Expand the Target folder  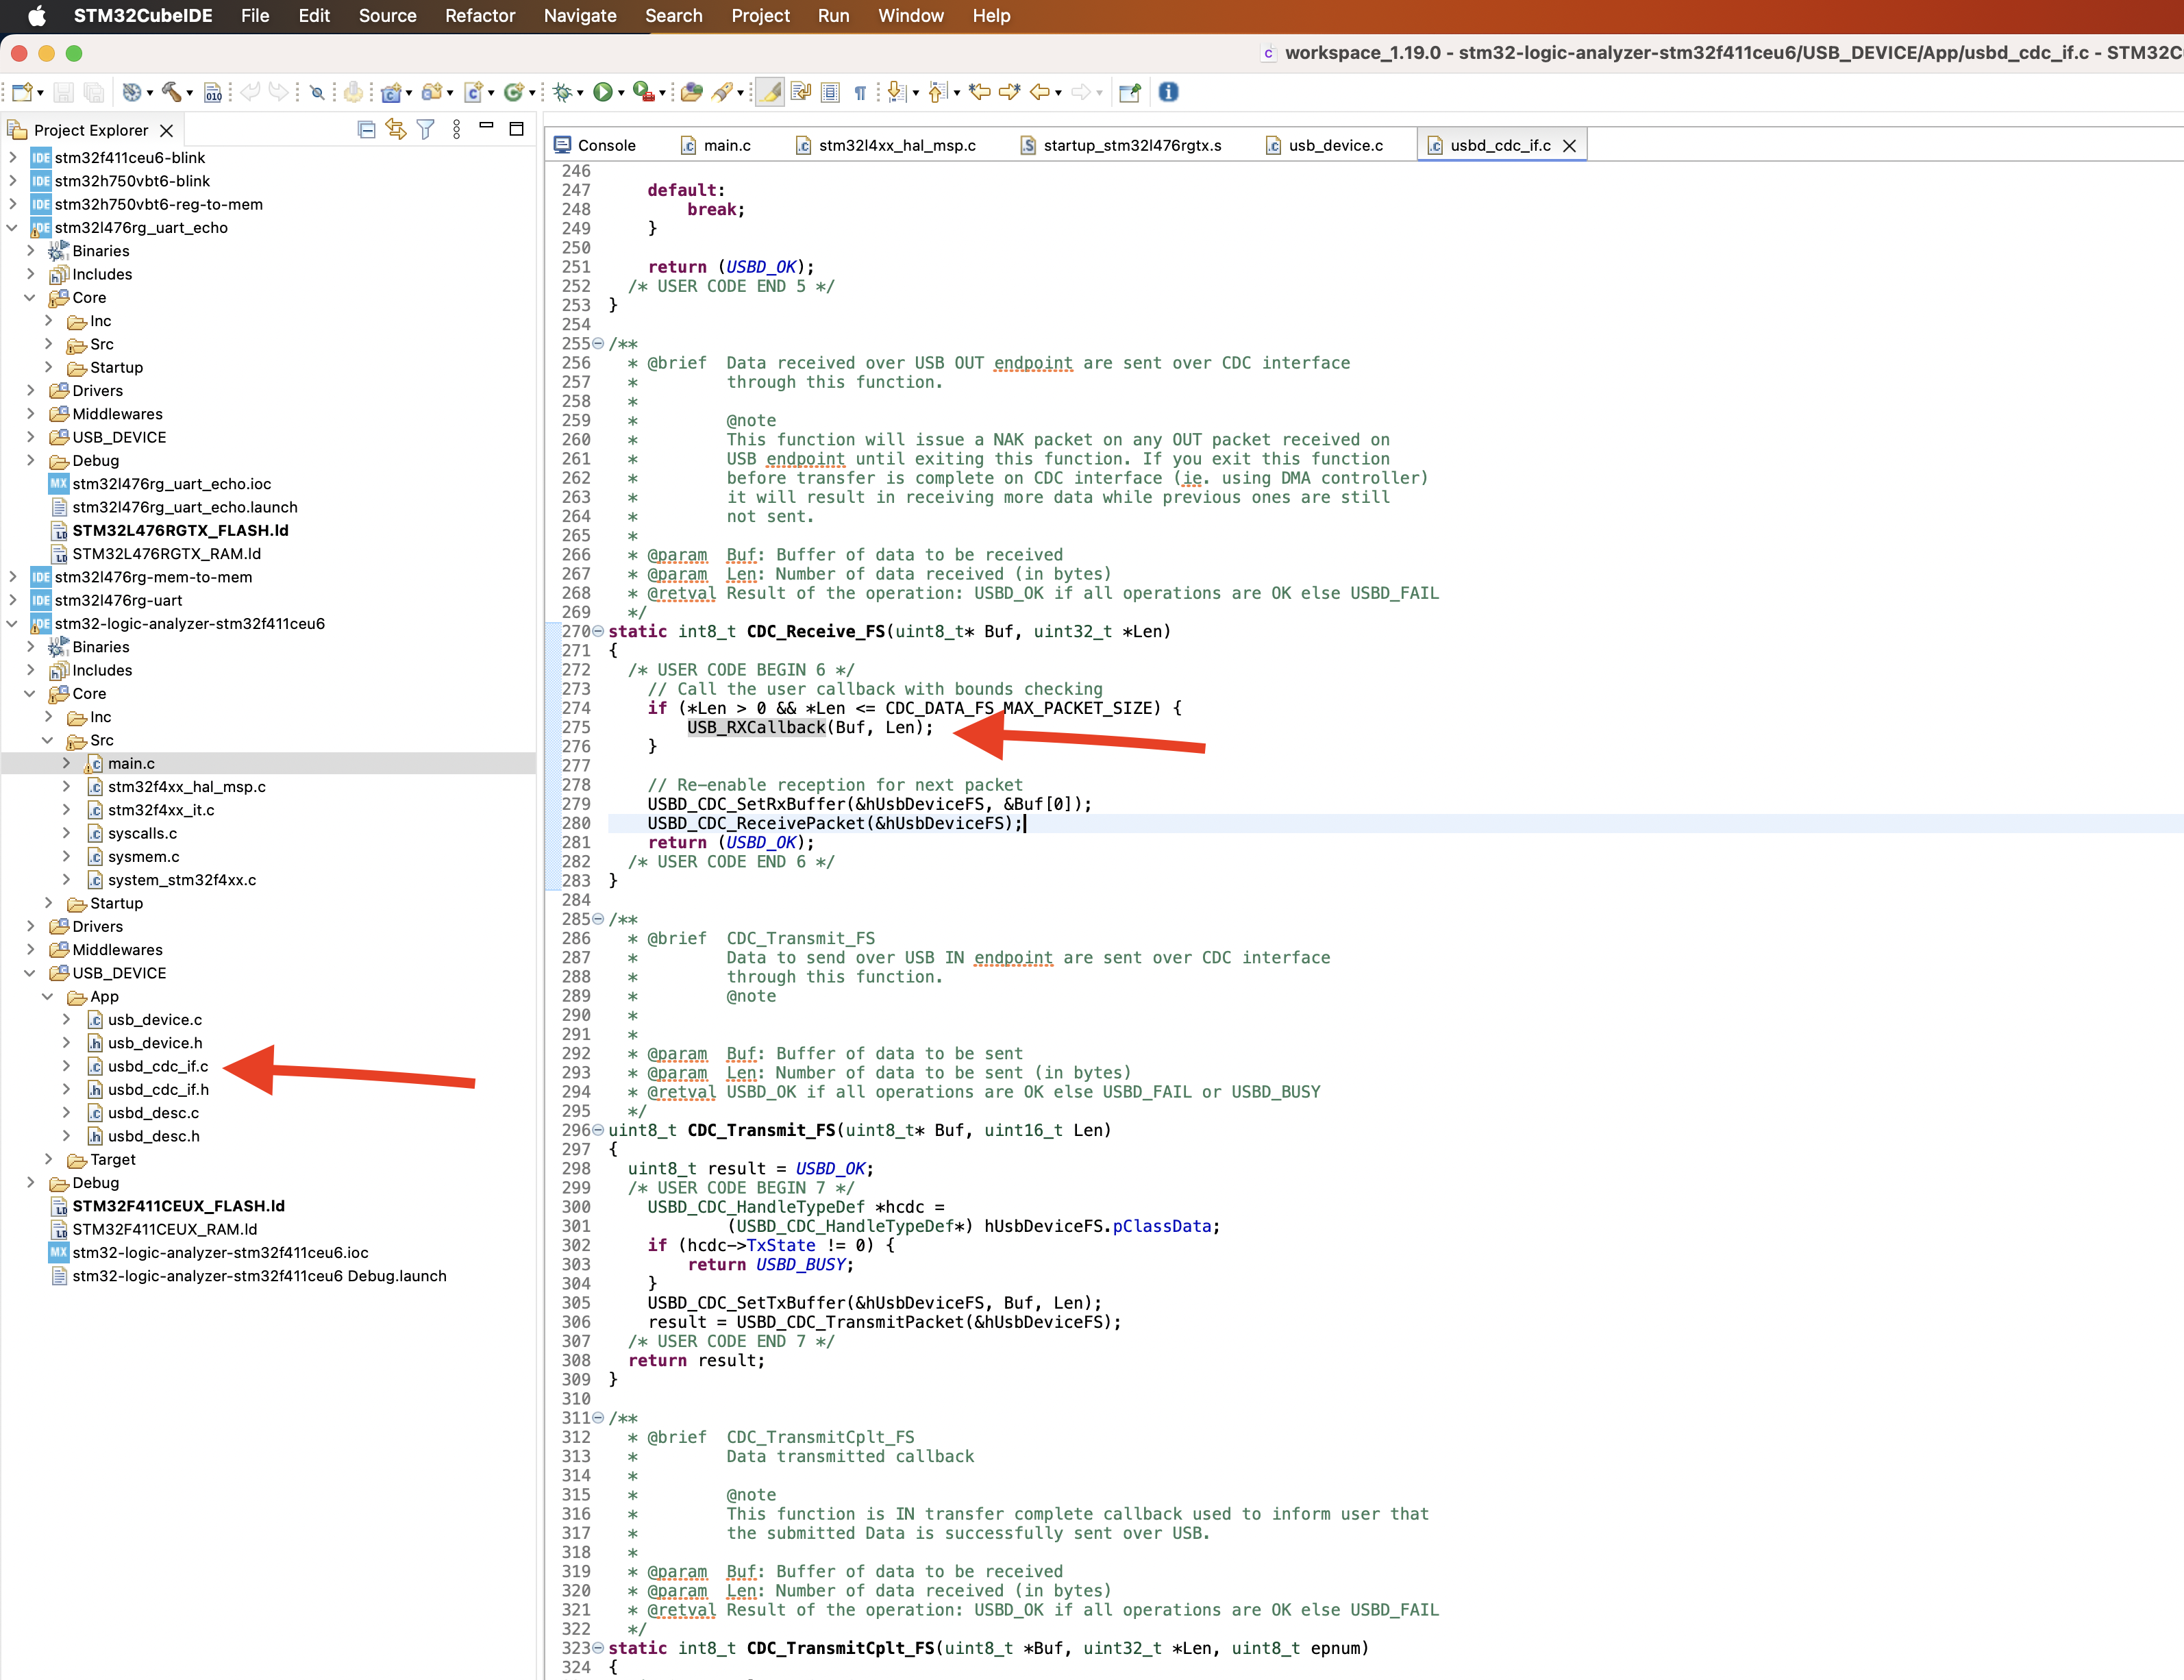(x=48, y=1159)
